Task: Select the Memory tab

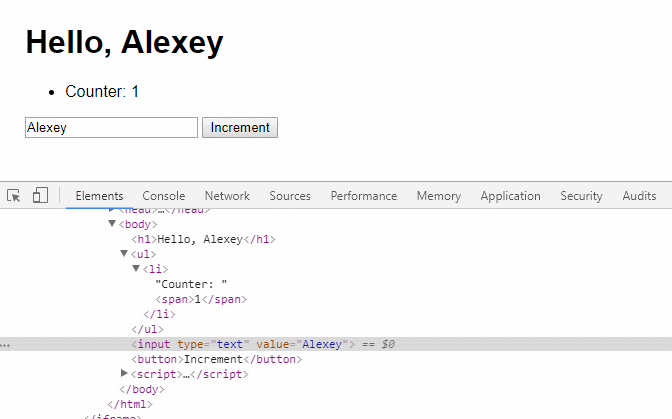Action: pos(439,196)
